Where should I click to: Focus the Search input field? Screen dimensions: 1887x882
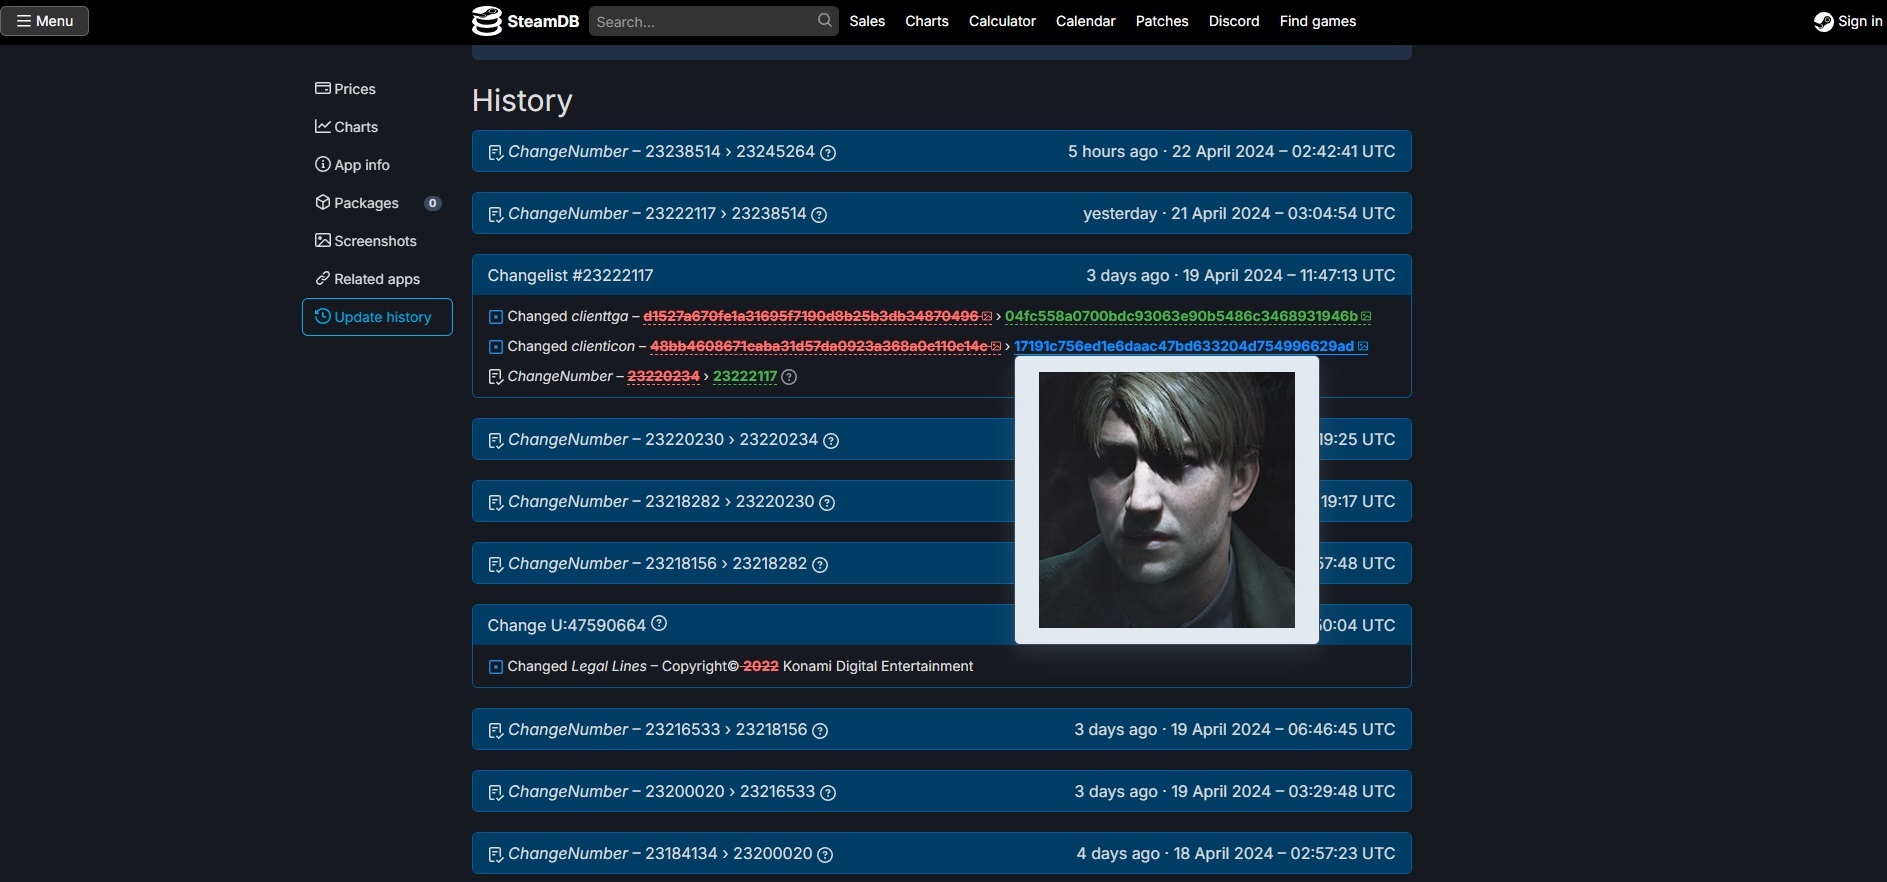(x=713, y=21)
